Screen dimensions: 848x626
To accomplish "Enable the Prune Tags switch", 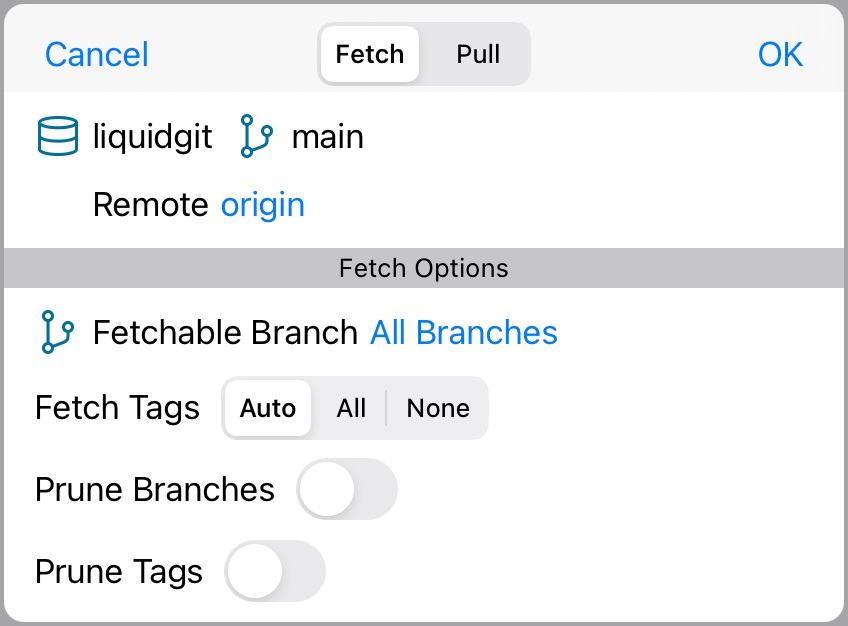I will click(x=275, y=571).
